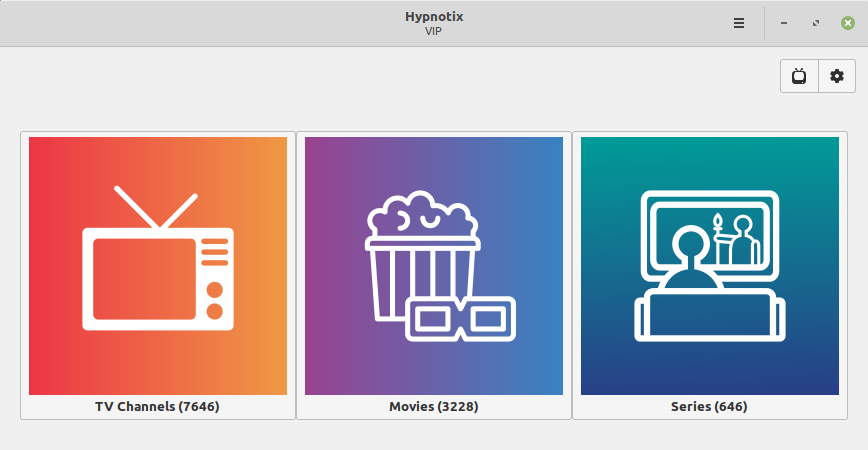Click the antenna on the television icon

(x=155, y=207)
